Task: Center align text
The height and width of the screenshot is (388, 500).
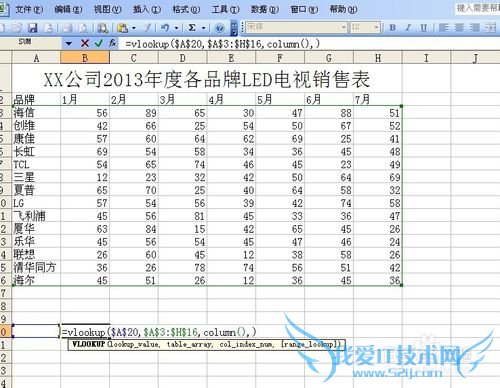Action: (459, 28)
